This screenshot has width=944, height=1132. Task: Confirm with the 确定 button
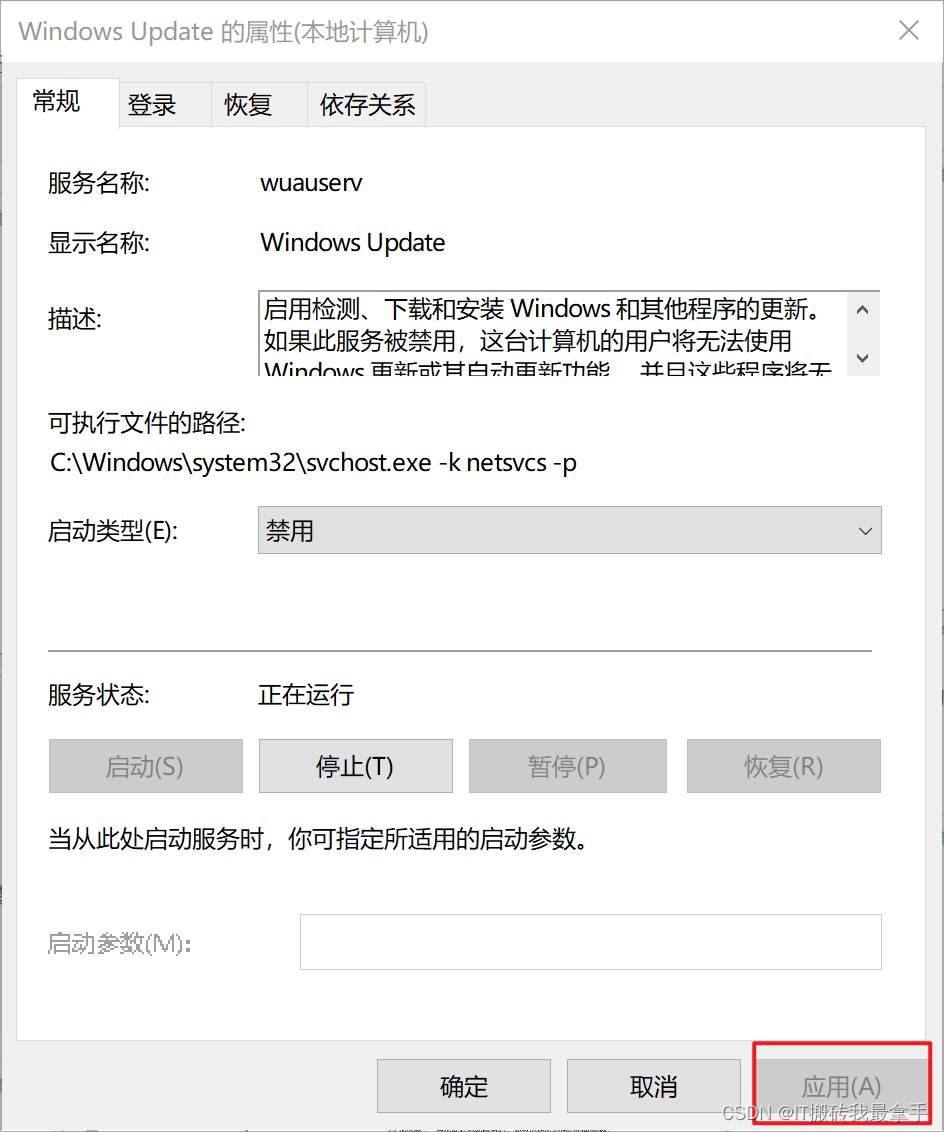pos(463,1086)
